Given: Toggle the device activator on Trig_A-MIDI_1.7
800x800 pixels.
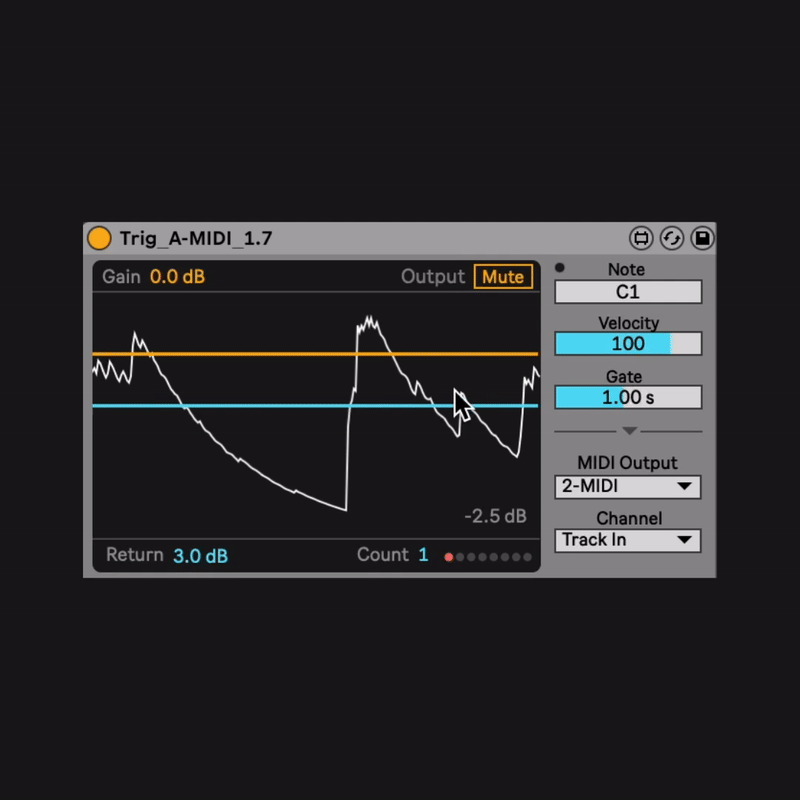Looking at the screenshot, I should point(99,238).
